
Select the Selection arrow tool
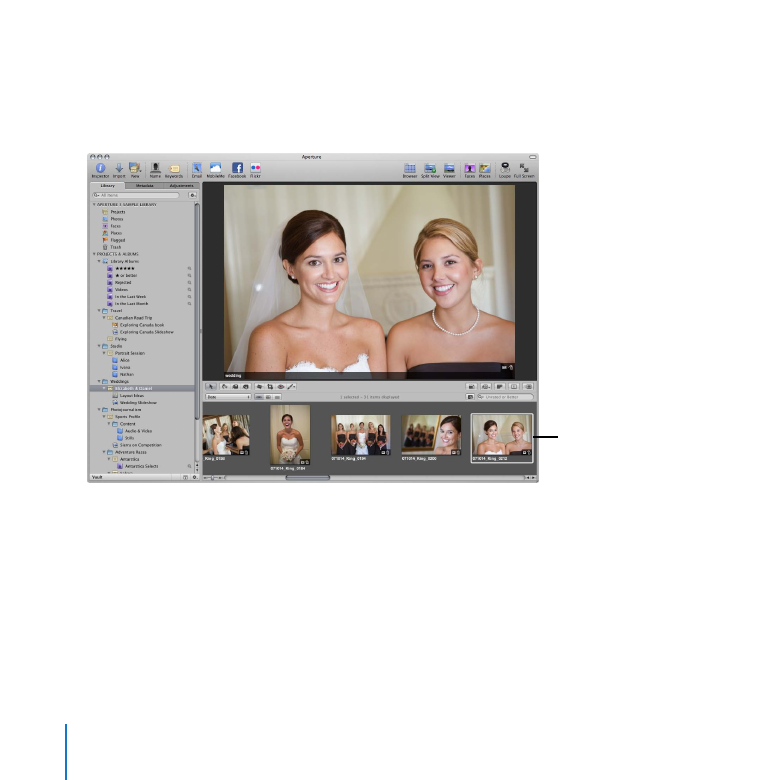point(211,387)
